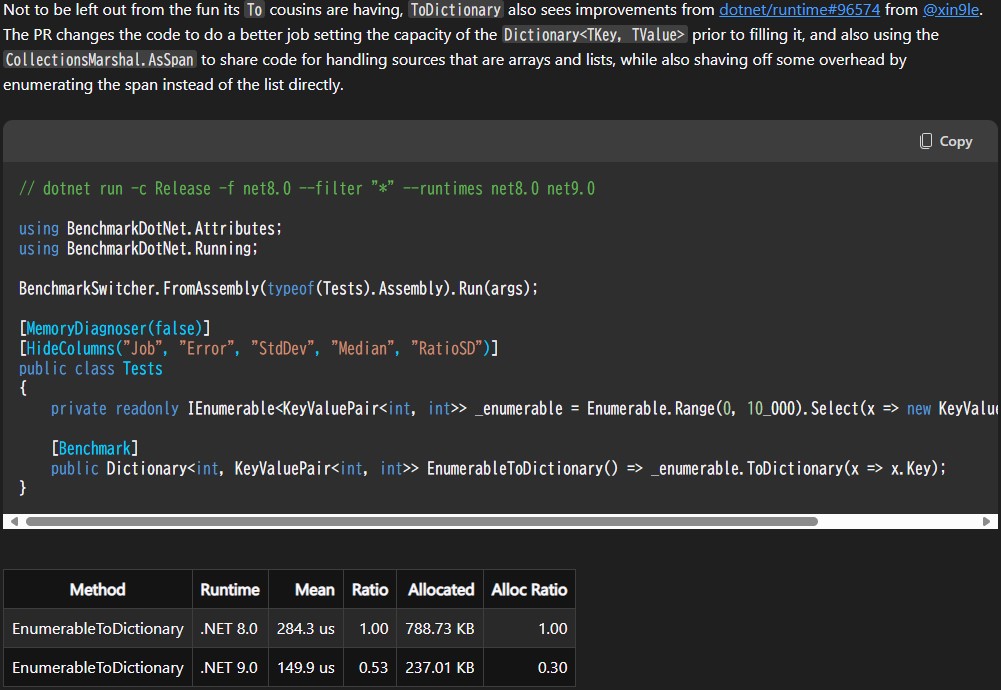1001x690 pixels.
Task: Select the 284.3 us mean cell
Action: click(x=306, y=628)
